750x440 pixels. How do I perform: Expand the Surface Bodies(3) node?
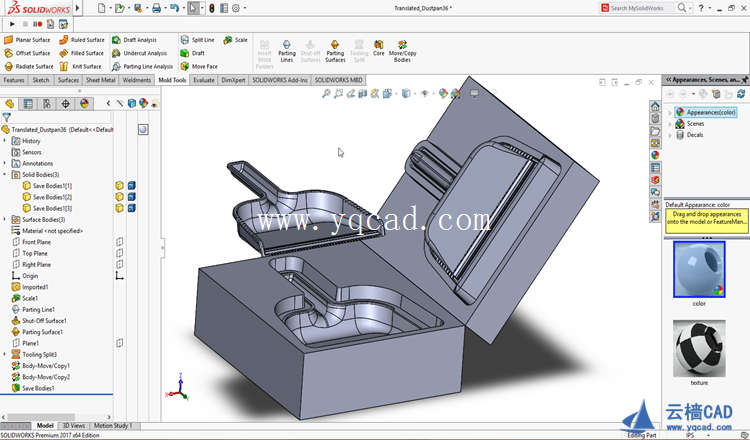pyautogui.click(x=5, y=220)
